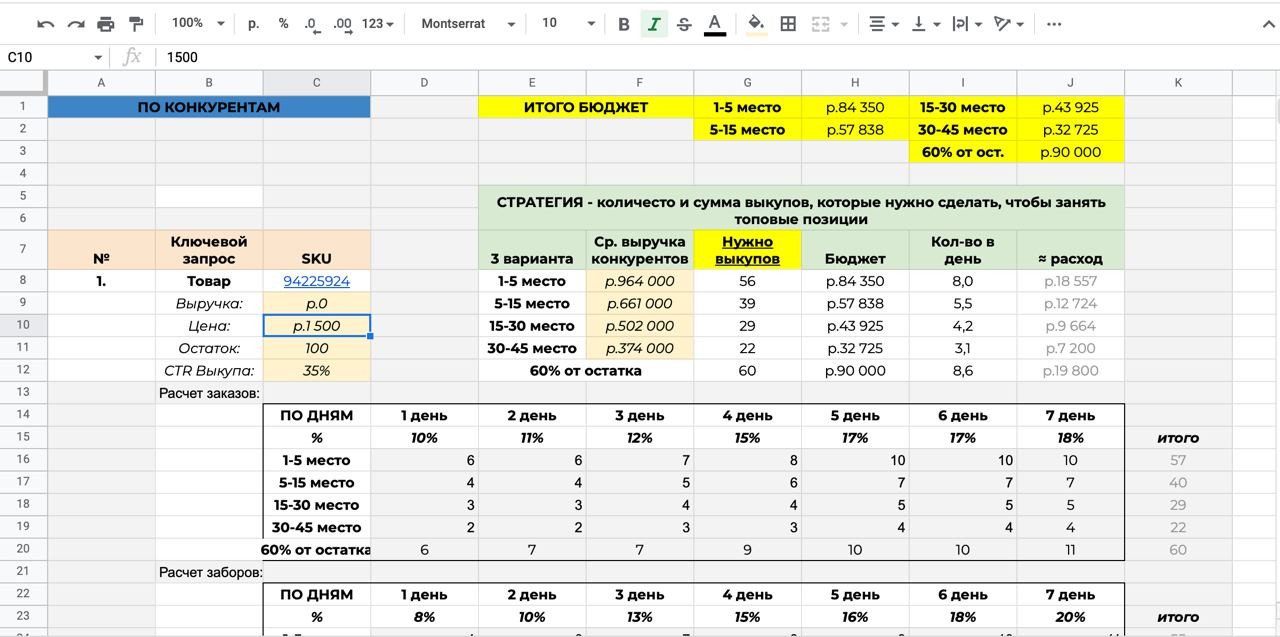Open the horizontal align dropdown
This screenshot has height=637, width=1280.
pos(883,24)
